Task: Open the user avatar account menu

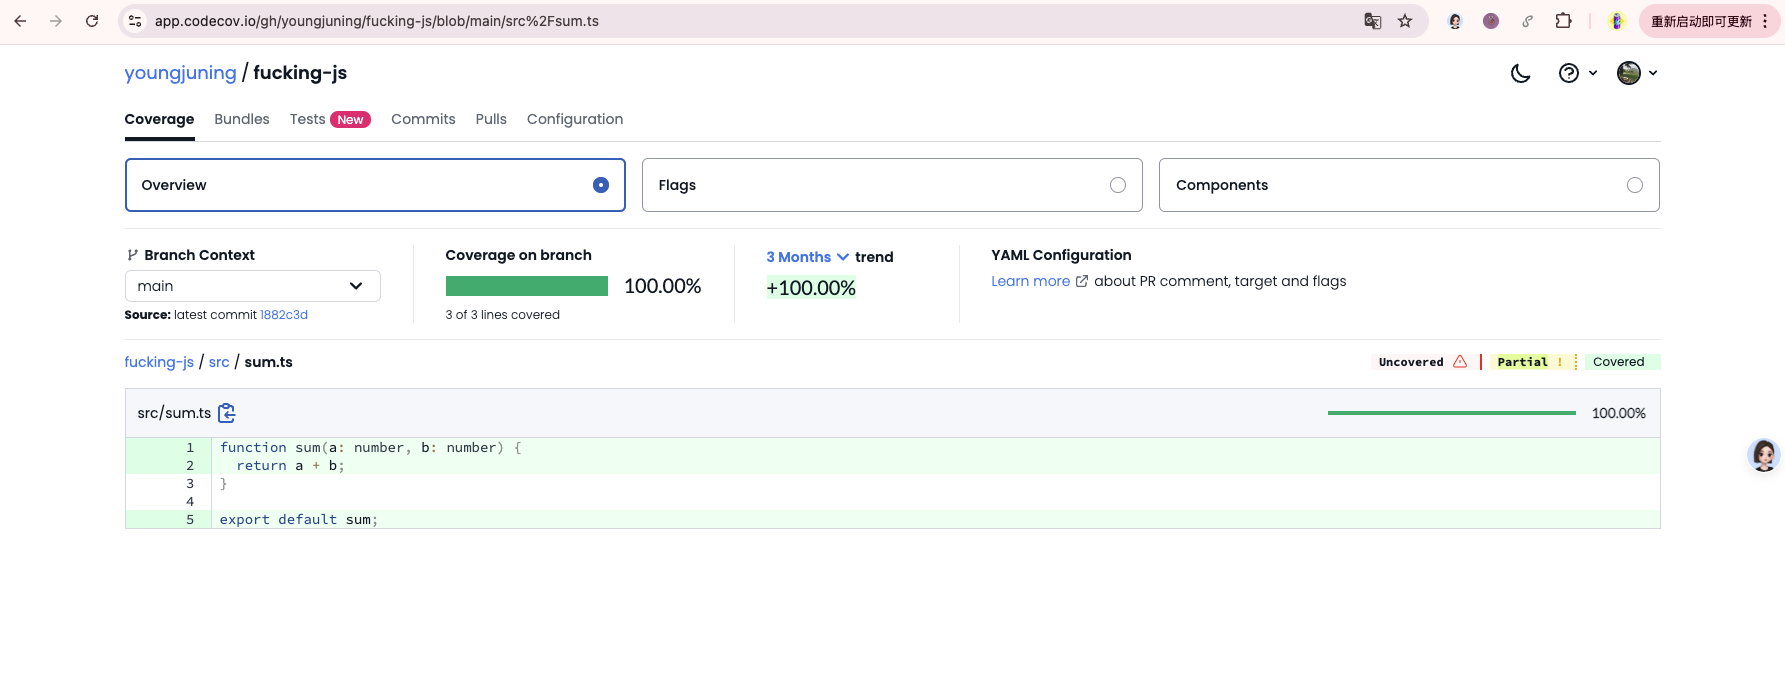Action: [1637, 73]
